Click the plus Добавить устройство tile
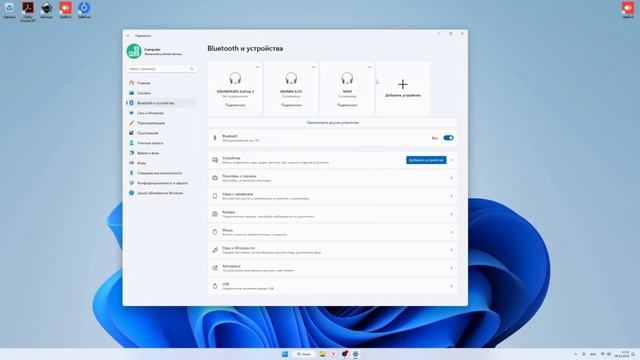640x360 pixels. click(403, 88)
